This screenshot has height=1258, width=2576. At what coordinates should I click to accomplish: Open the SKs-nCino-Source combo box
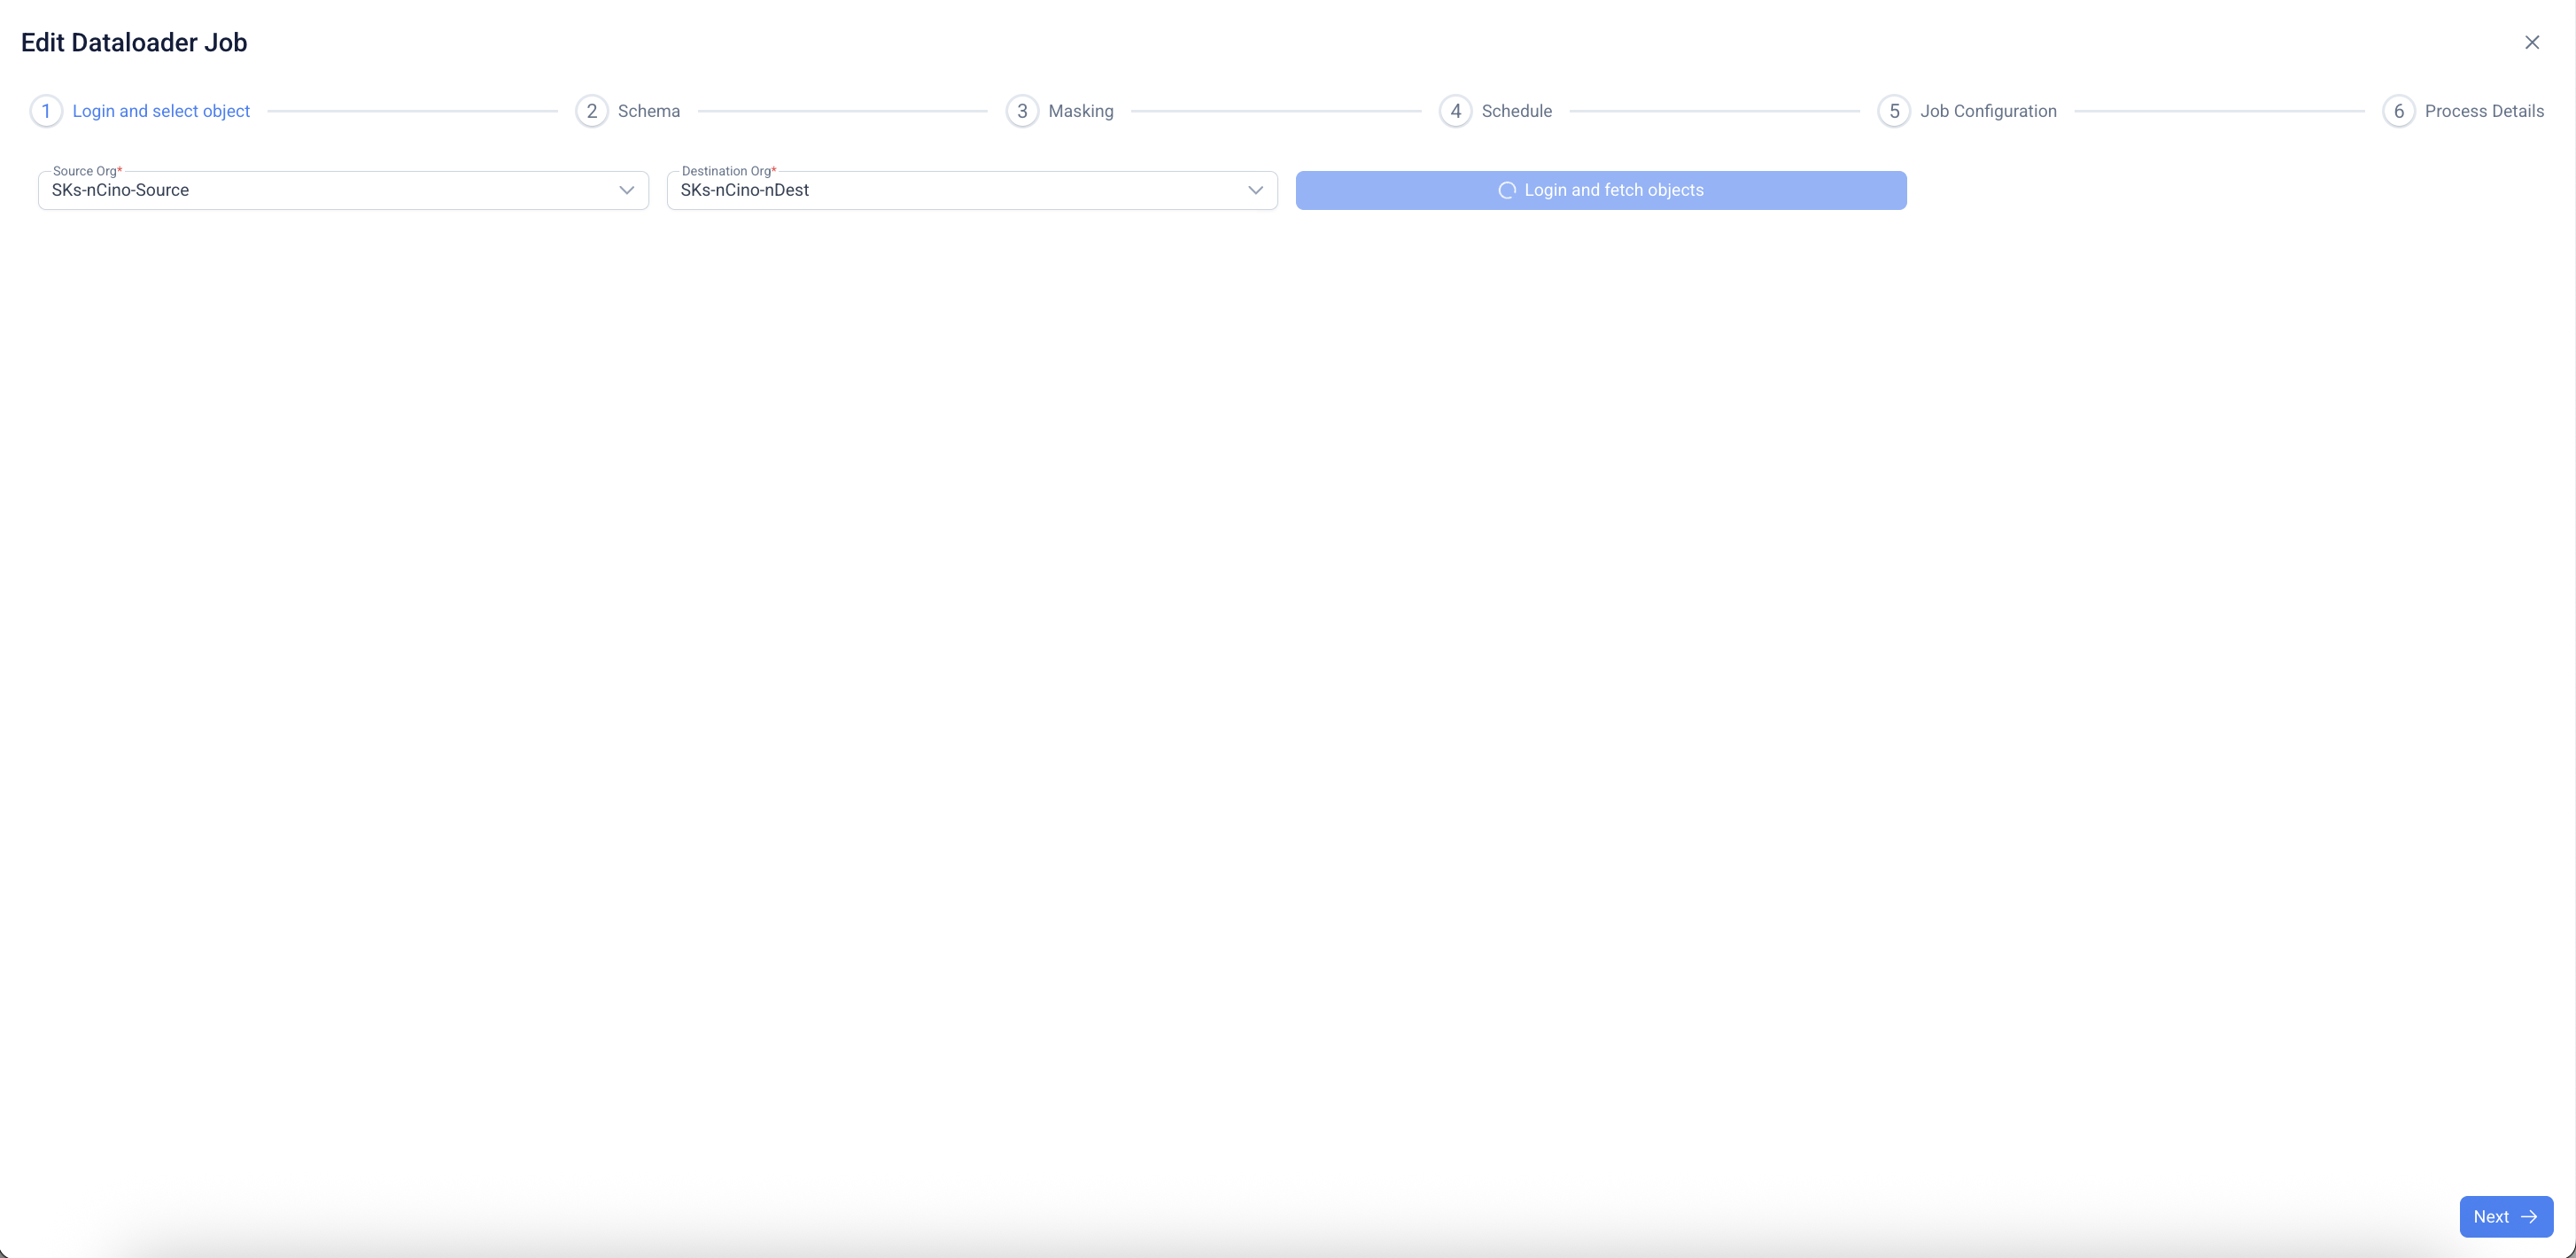[330, 190]
